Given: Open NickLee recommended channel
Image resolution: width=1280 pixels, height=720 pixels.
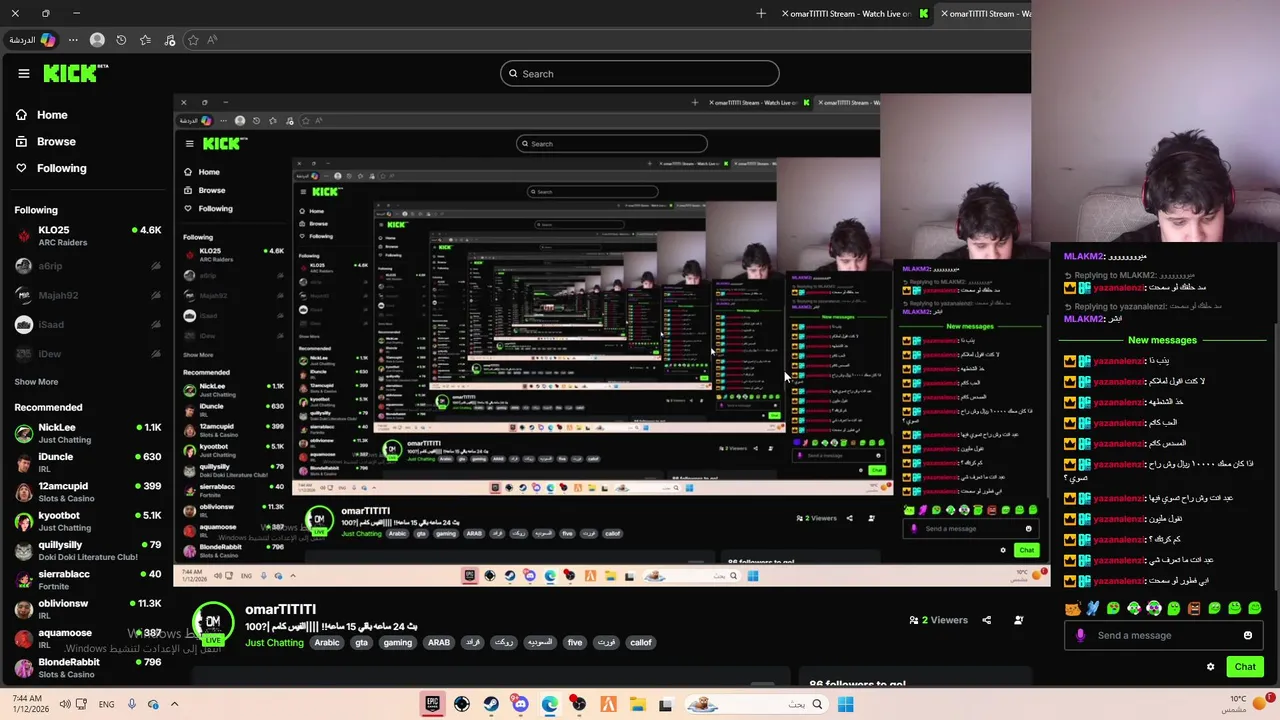Looking at the screenshot, I should pos(87,433).
